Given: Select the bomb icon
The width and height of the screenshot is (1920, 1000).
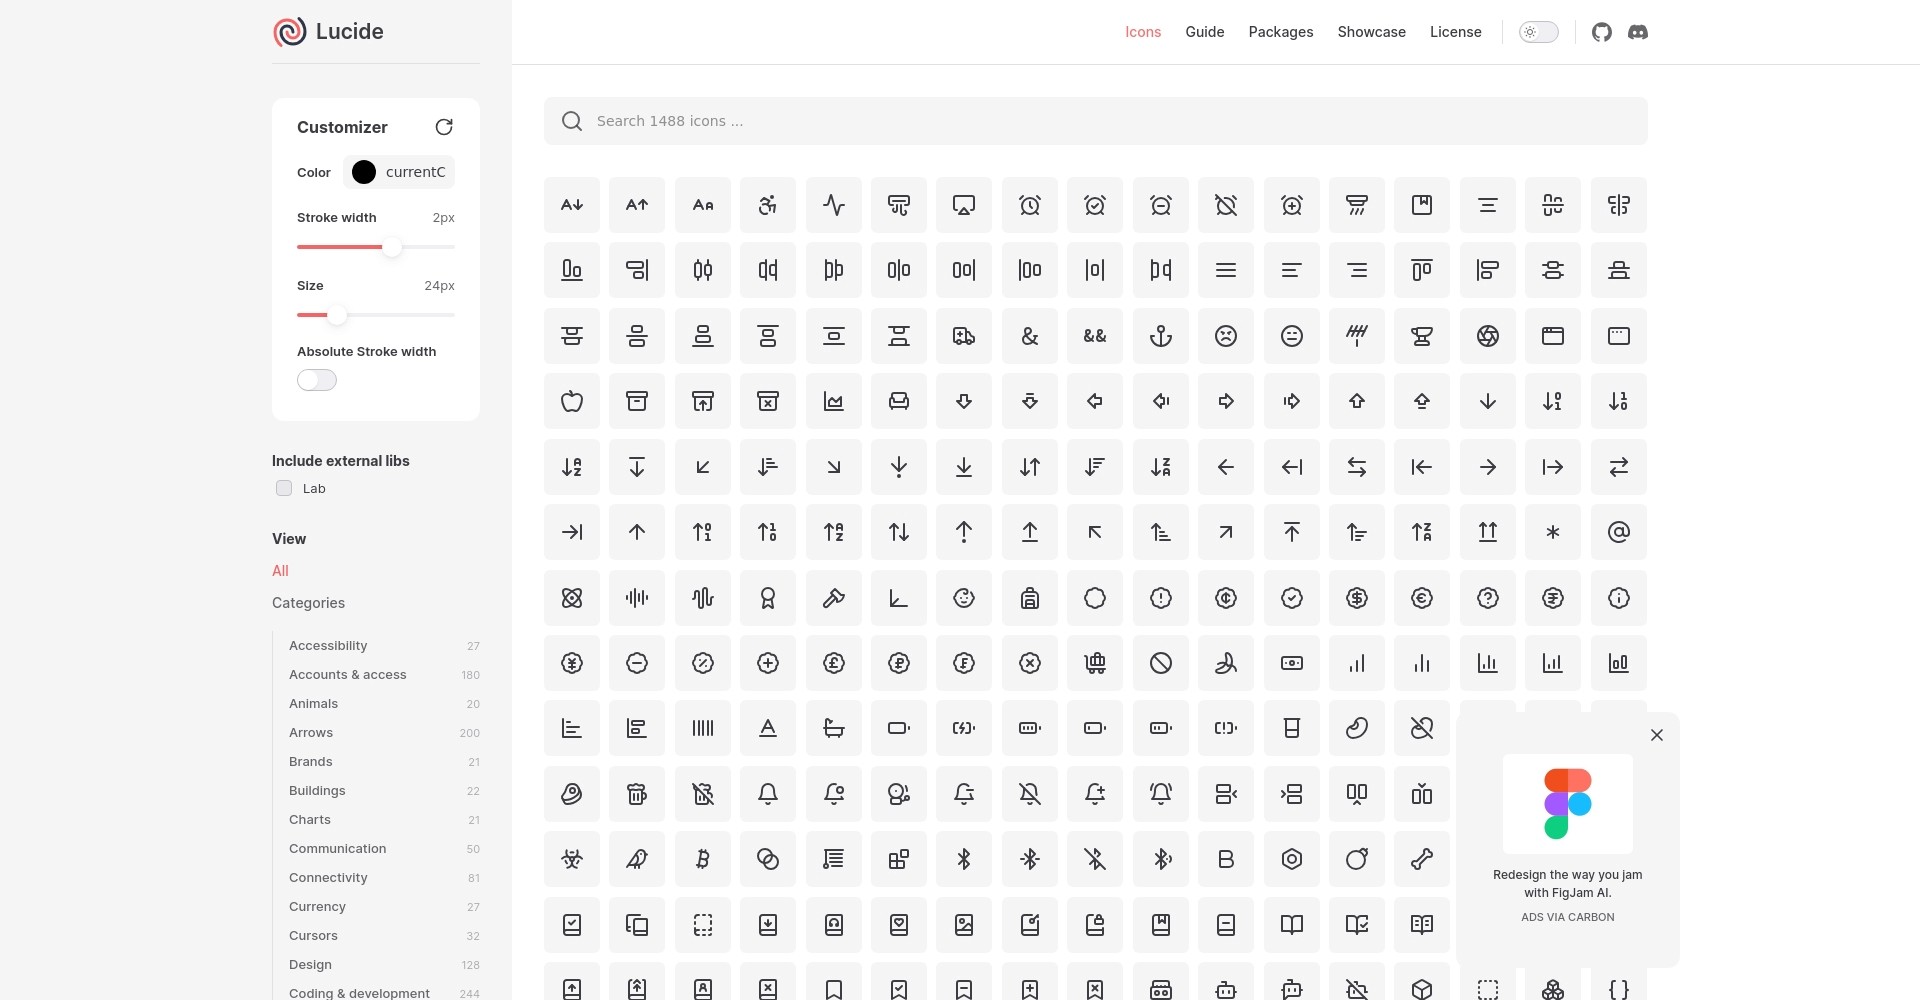Looking at the screenshot, I should 1357,859.
